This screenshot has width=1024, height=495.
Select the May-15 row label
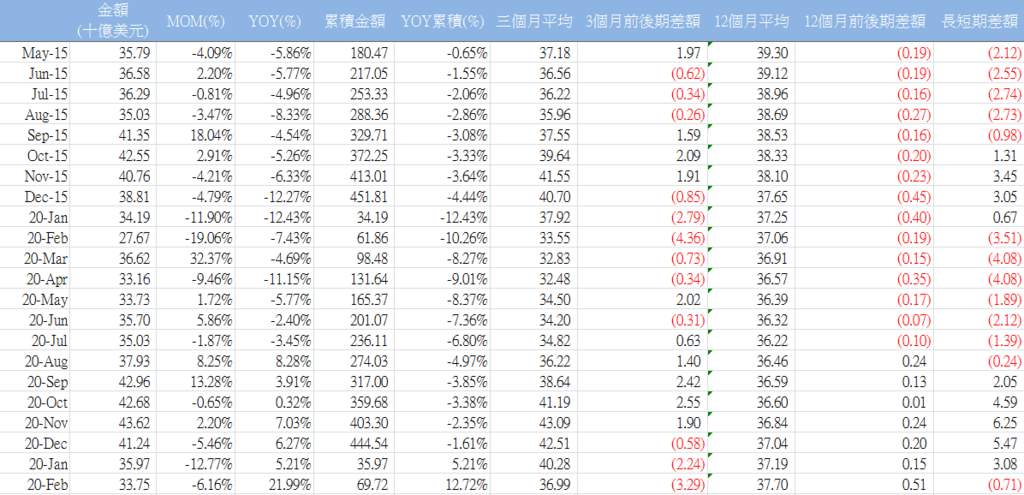(x=44, y=52)
